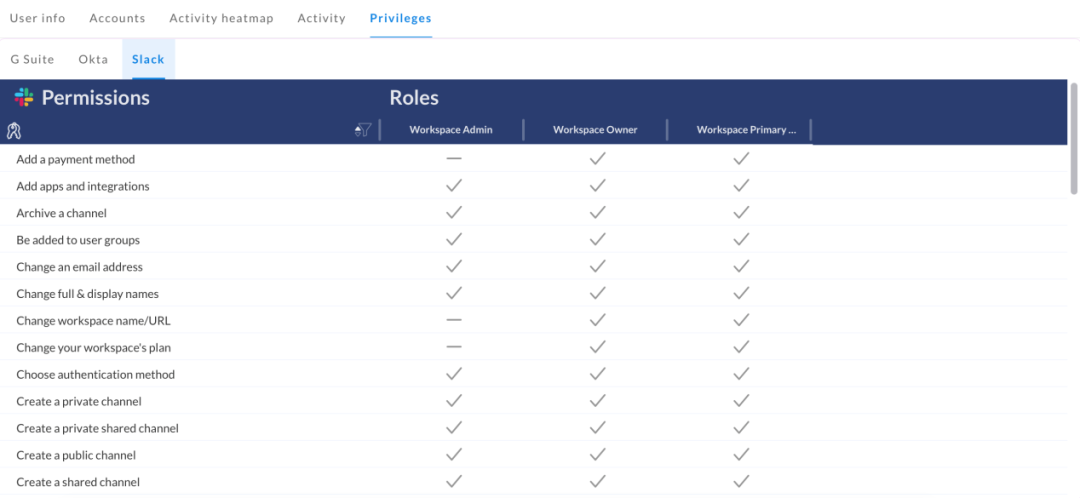Click the user roles icon in header
1080x498 pixels.
(x=14, y=131)
